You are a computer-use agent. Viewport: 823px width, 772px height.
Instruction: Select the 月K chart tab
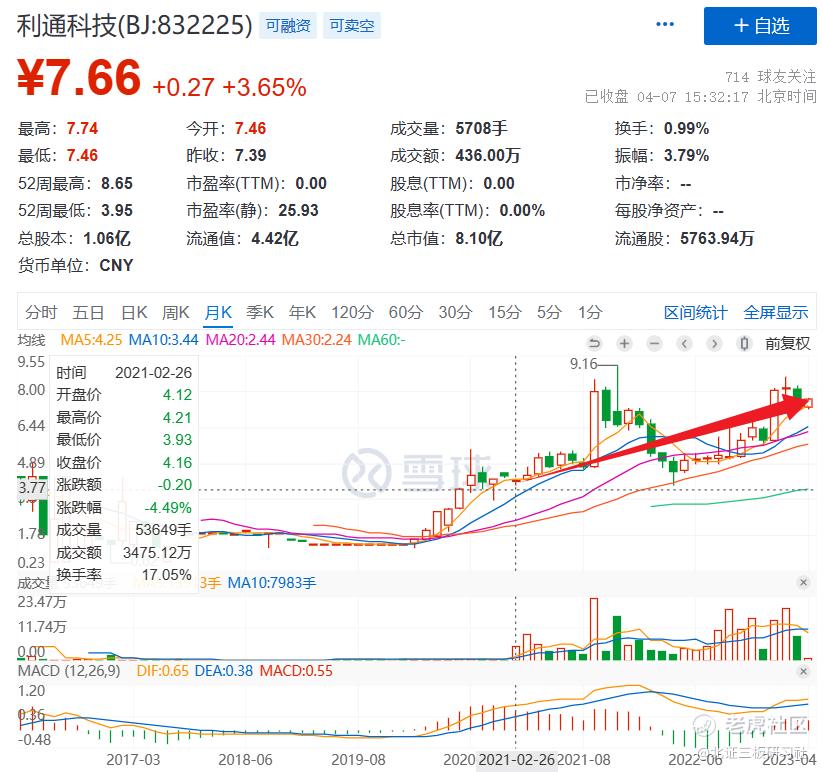218,313
